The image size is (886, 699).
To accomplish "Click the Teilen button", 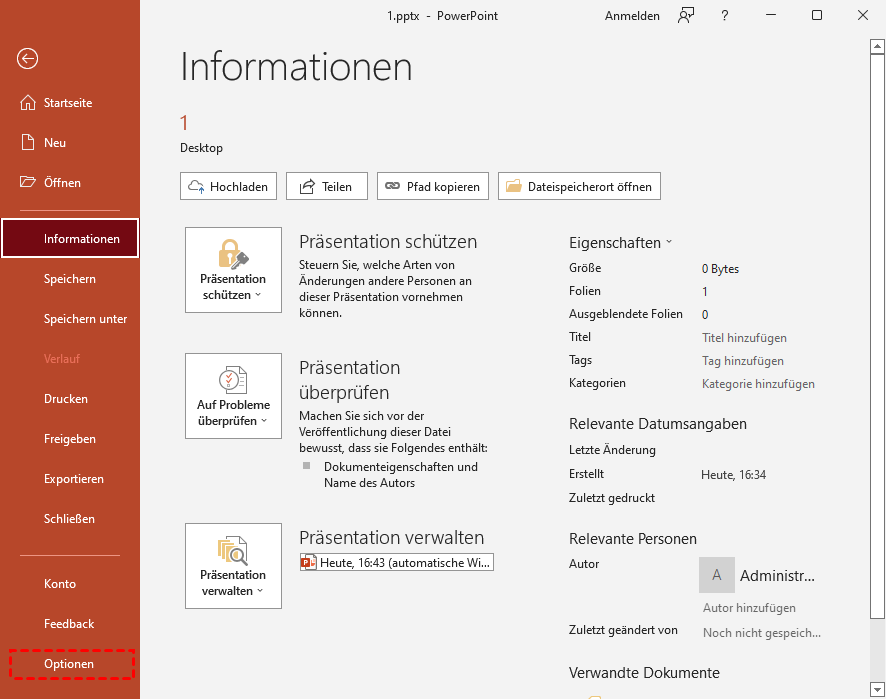I will pyautogui.click(x=327, y=186).
